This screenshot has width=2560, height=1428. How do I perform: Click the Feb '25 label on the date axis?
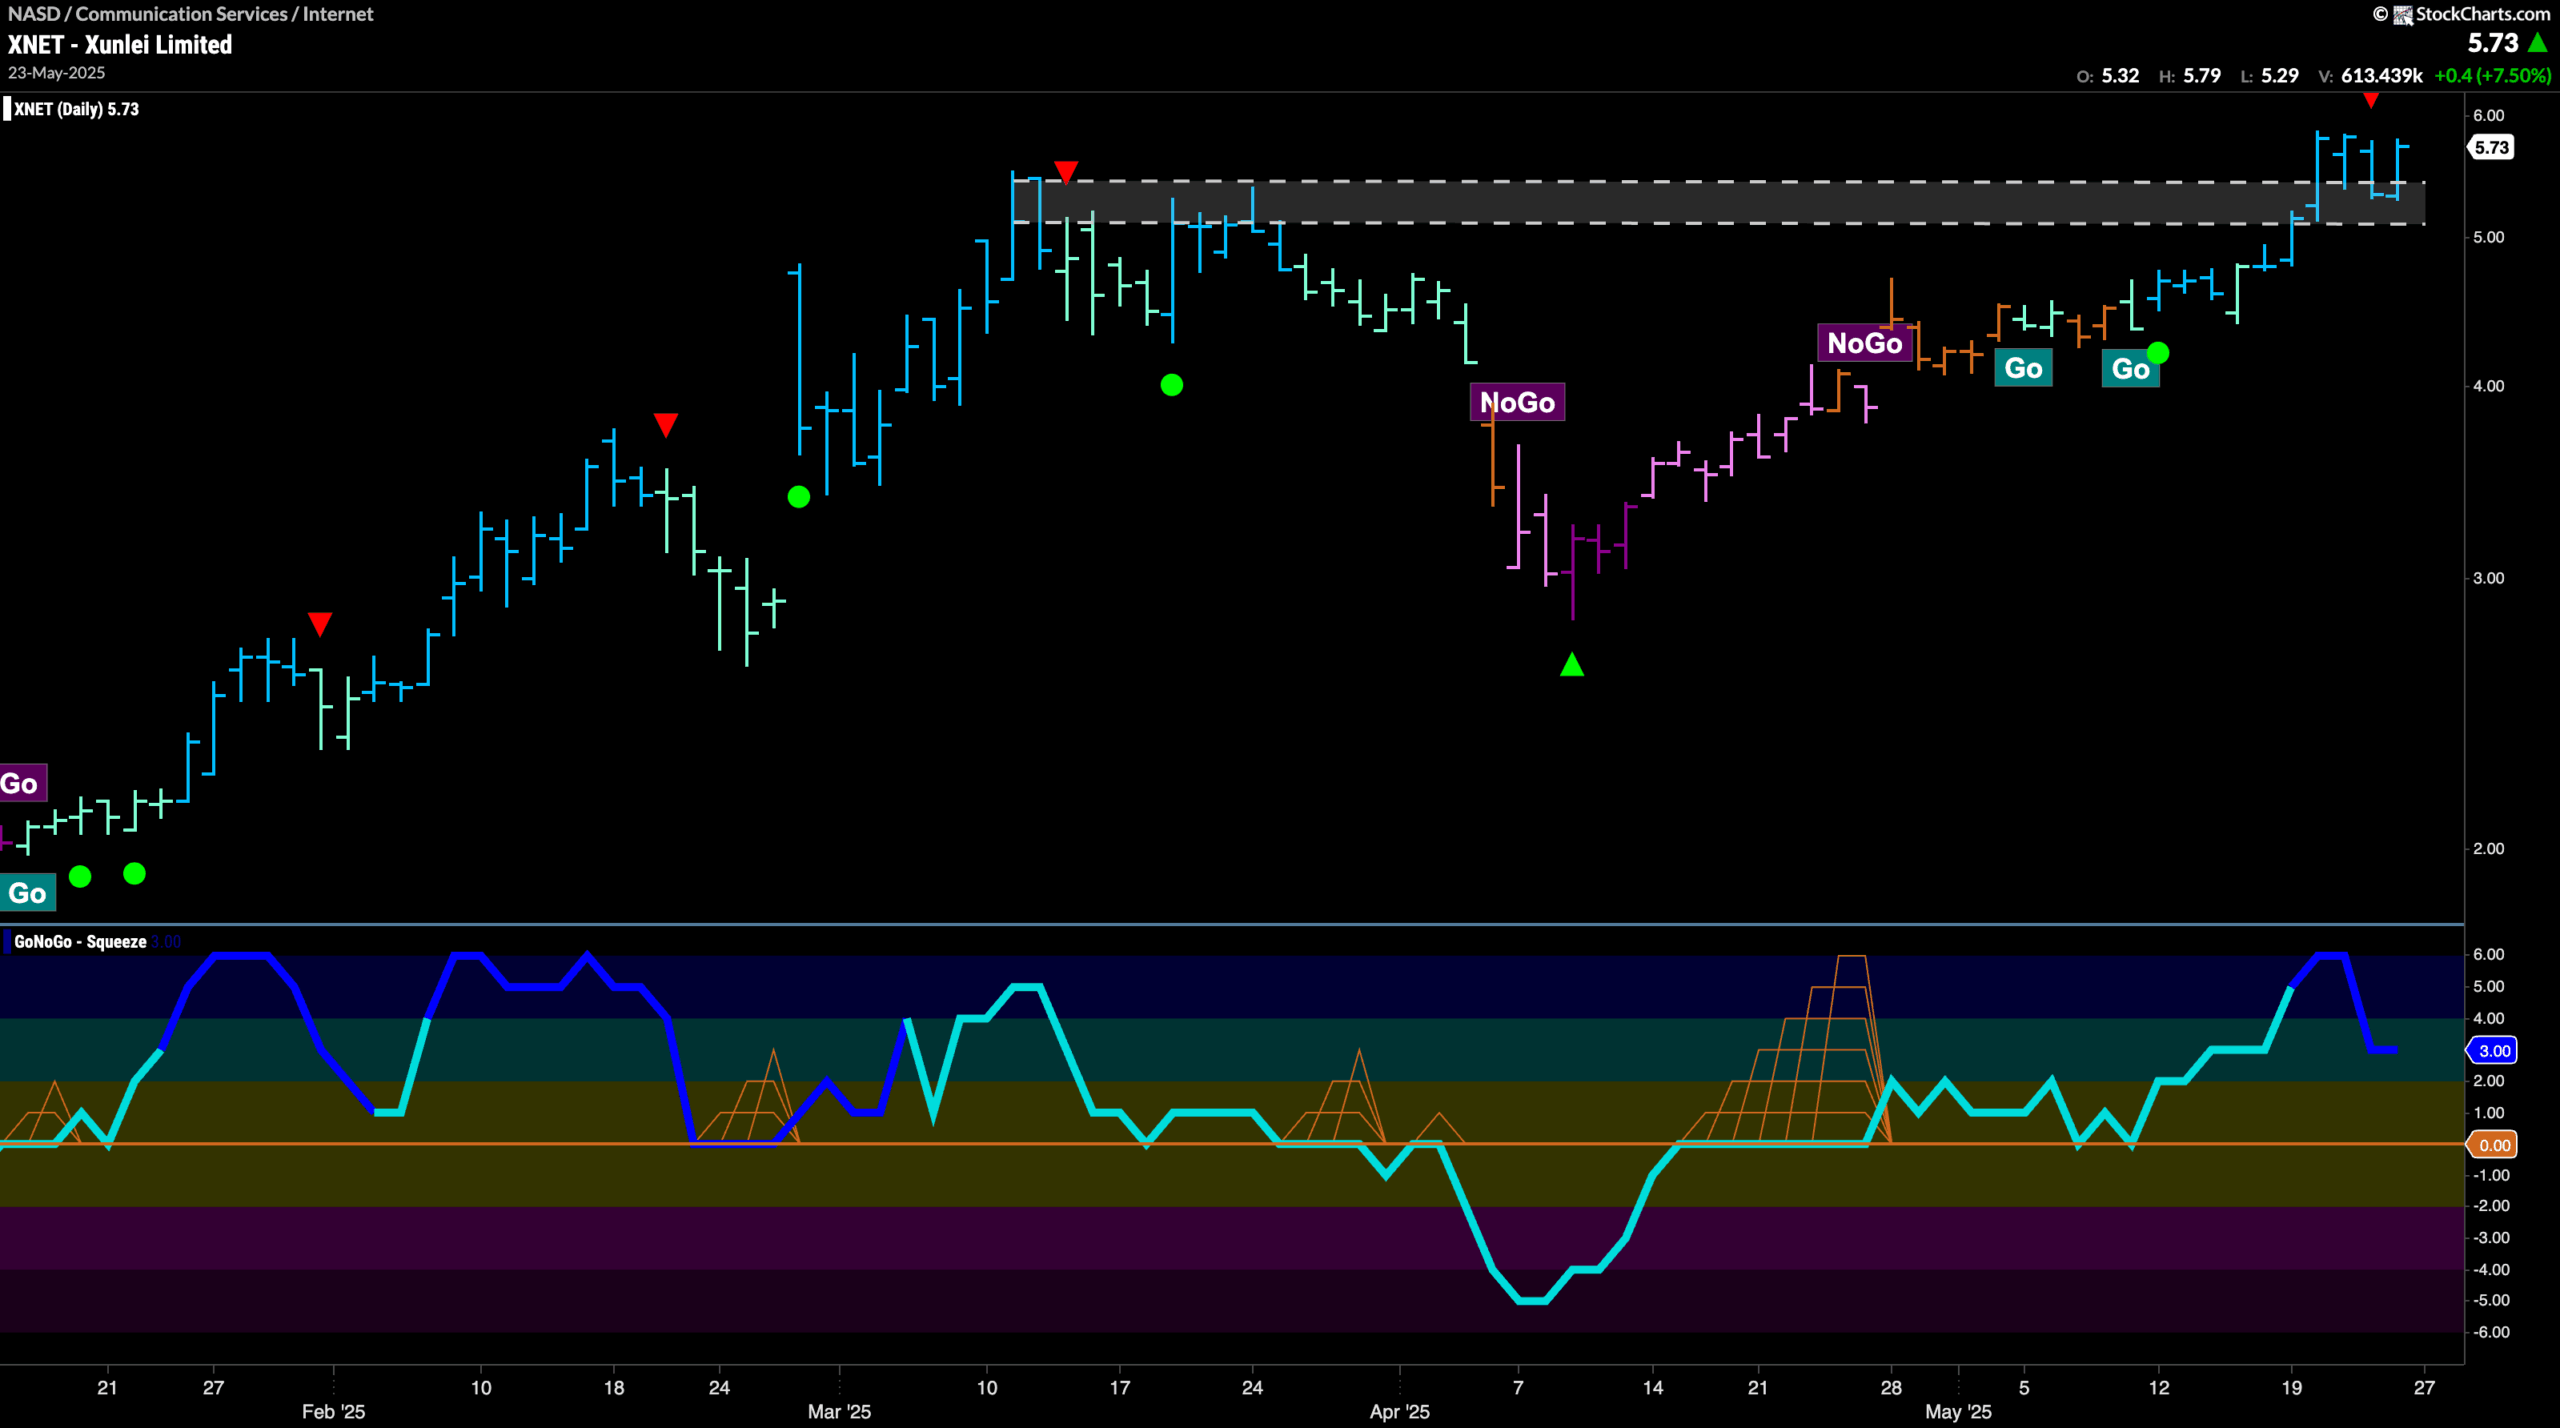(x=333, y=1412)
